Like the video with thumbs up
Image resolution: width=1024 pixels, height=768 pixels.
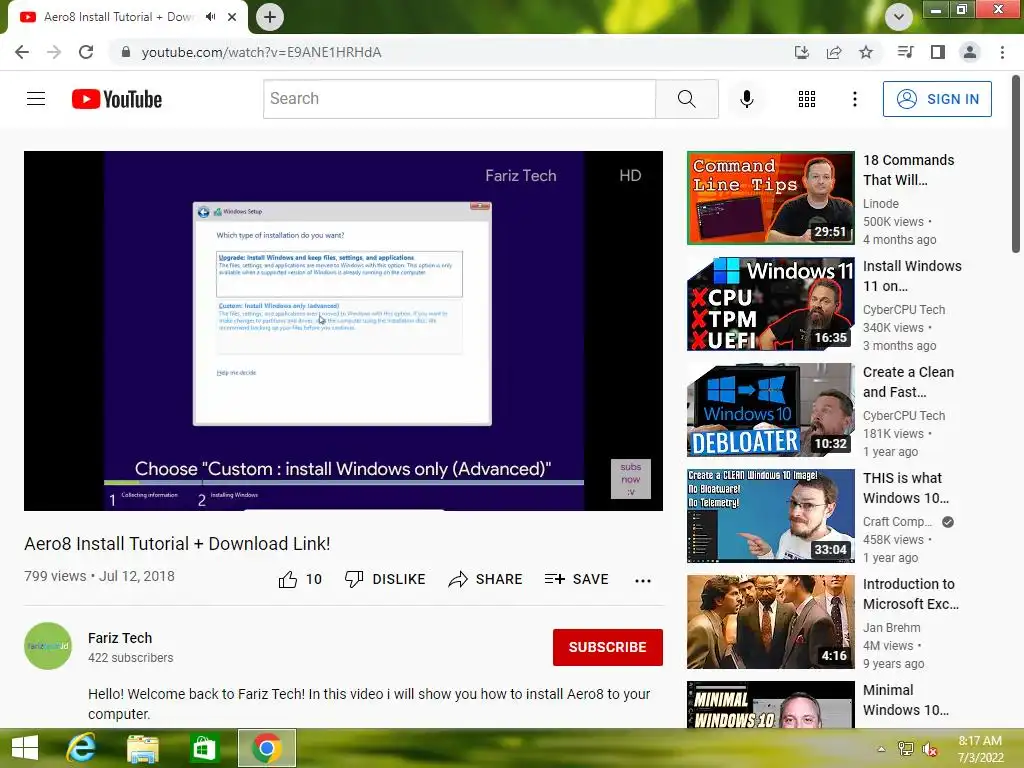(x=300, y=579)
